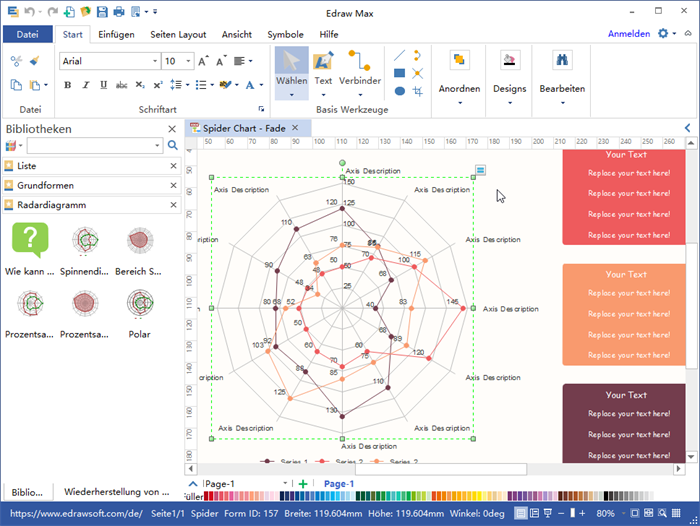Viewport: 700px width, 526px height.
Task: Toggle Strikethrough (abc) formatting
Action: (x=121, y=85)
